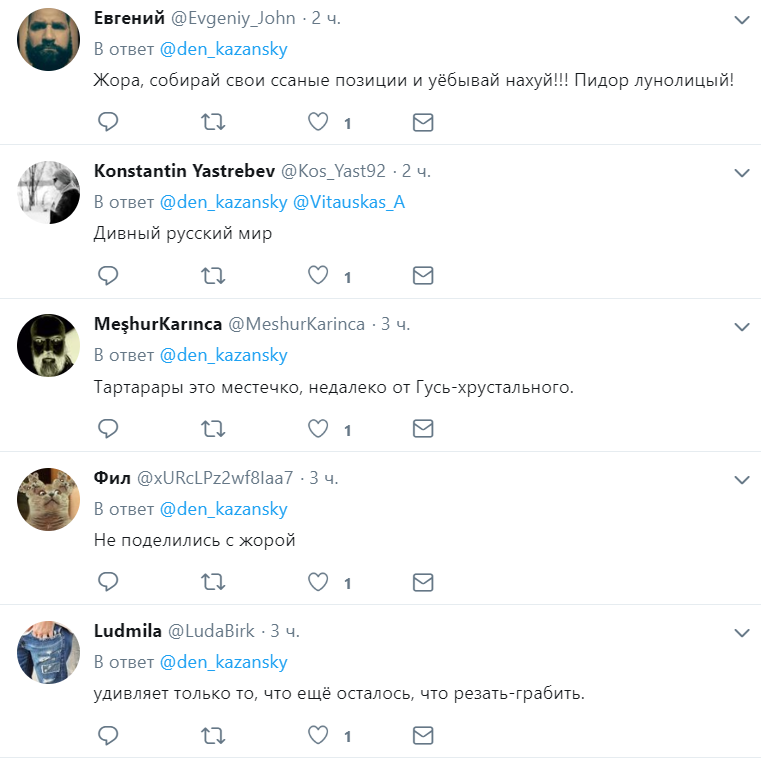761x765 pixels.
Task: Send Фил's tweet via direct message
Action: pyautogui.click(x=423, y=582)
